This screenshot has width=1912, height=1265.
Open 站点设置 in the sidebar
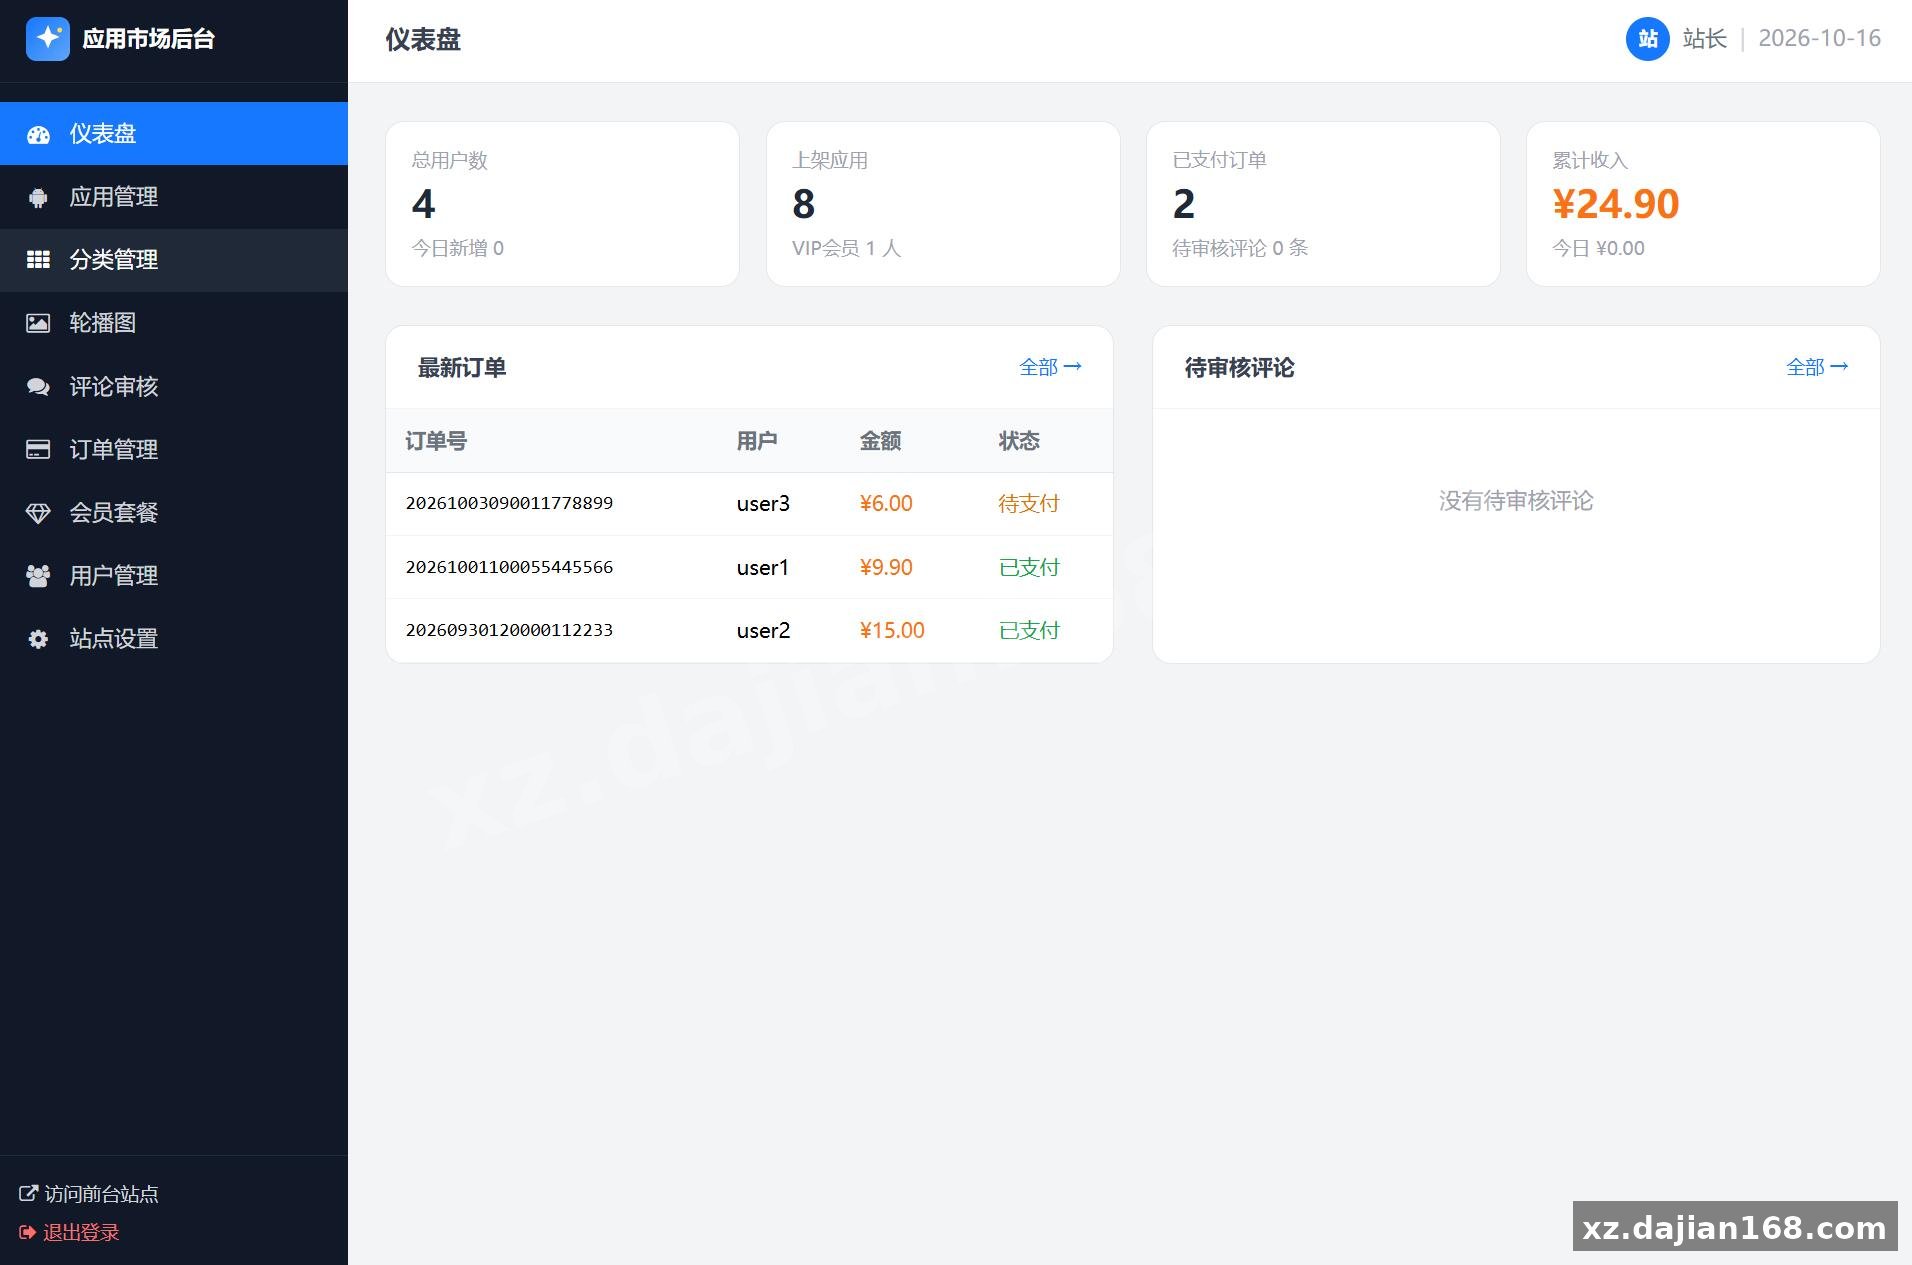[174, 639]
